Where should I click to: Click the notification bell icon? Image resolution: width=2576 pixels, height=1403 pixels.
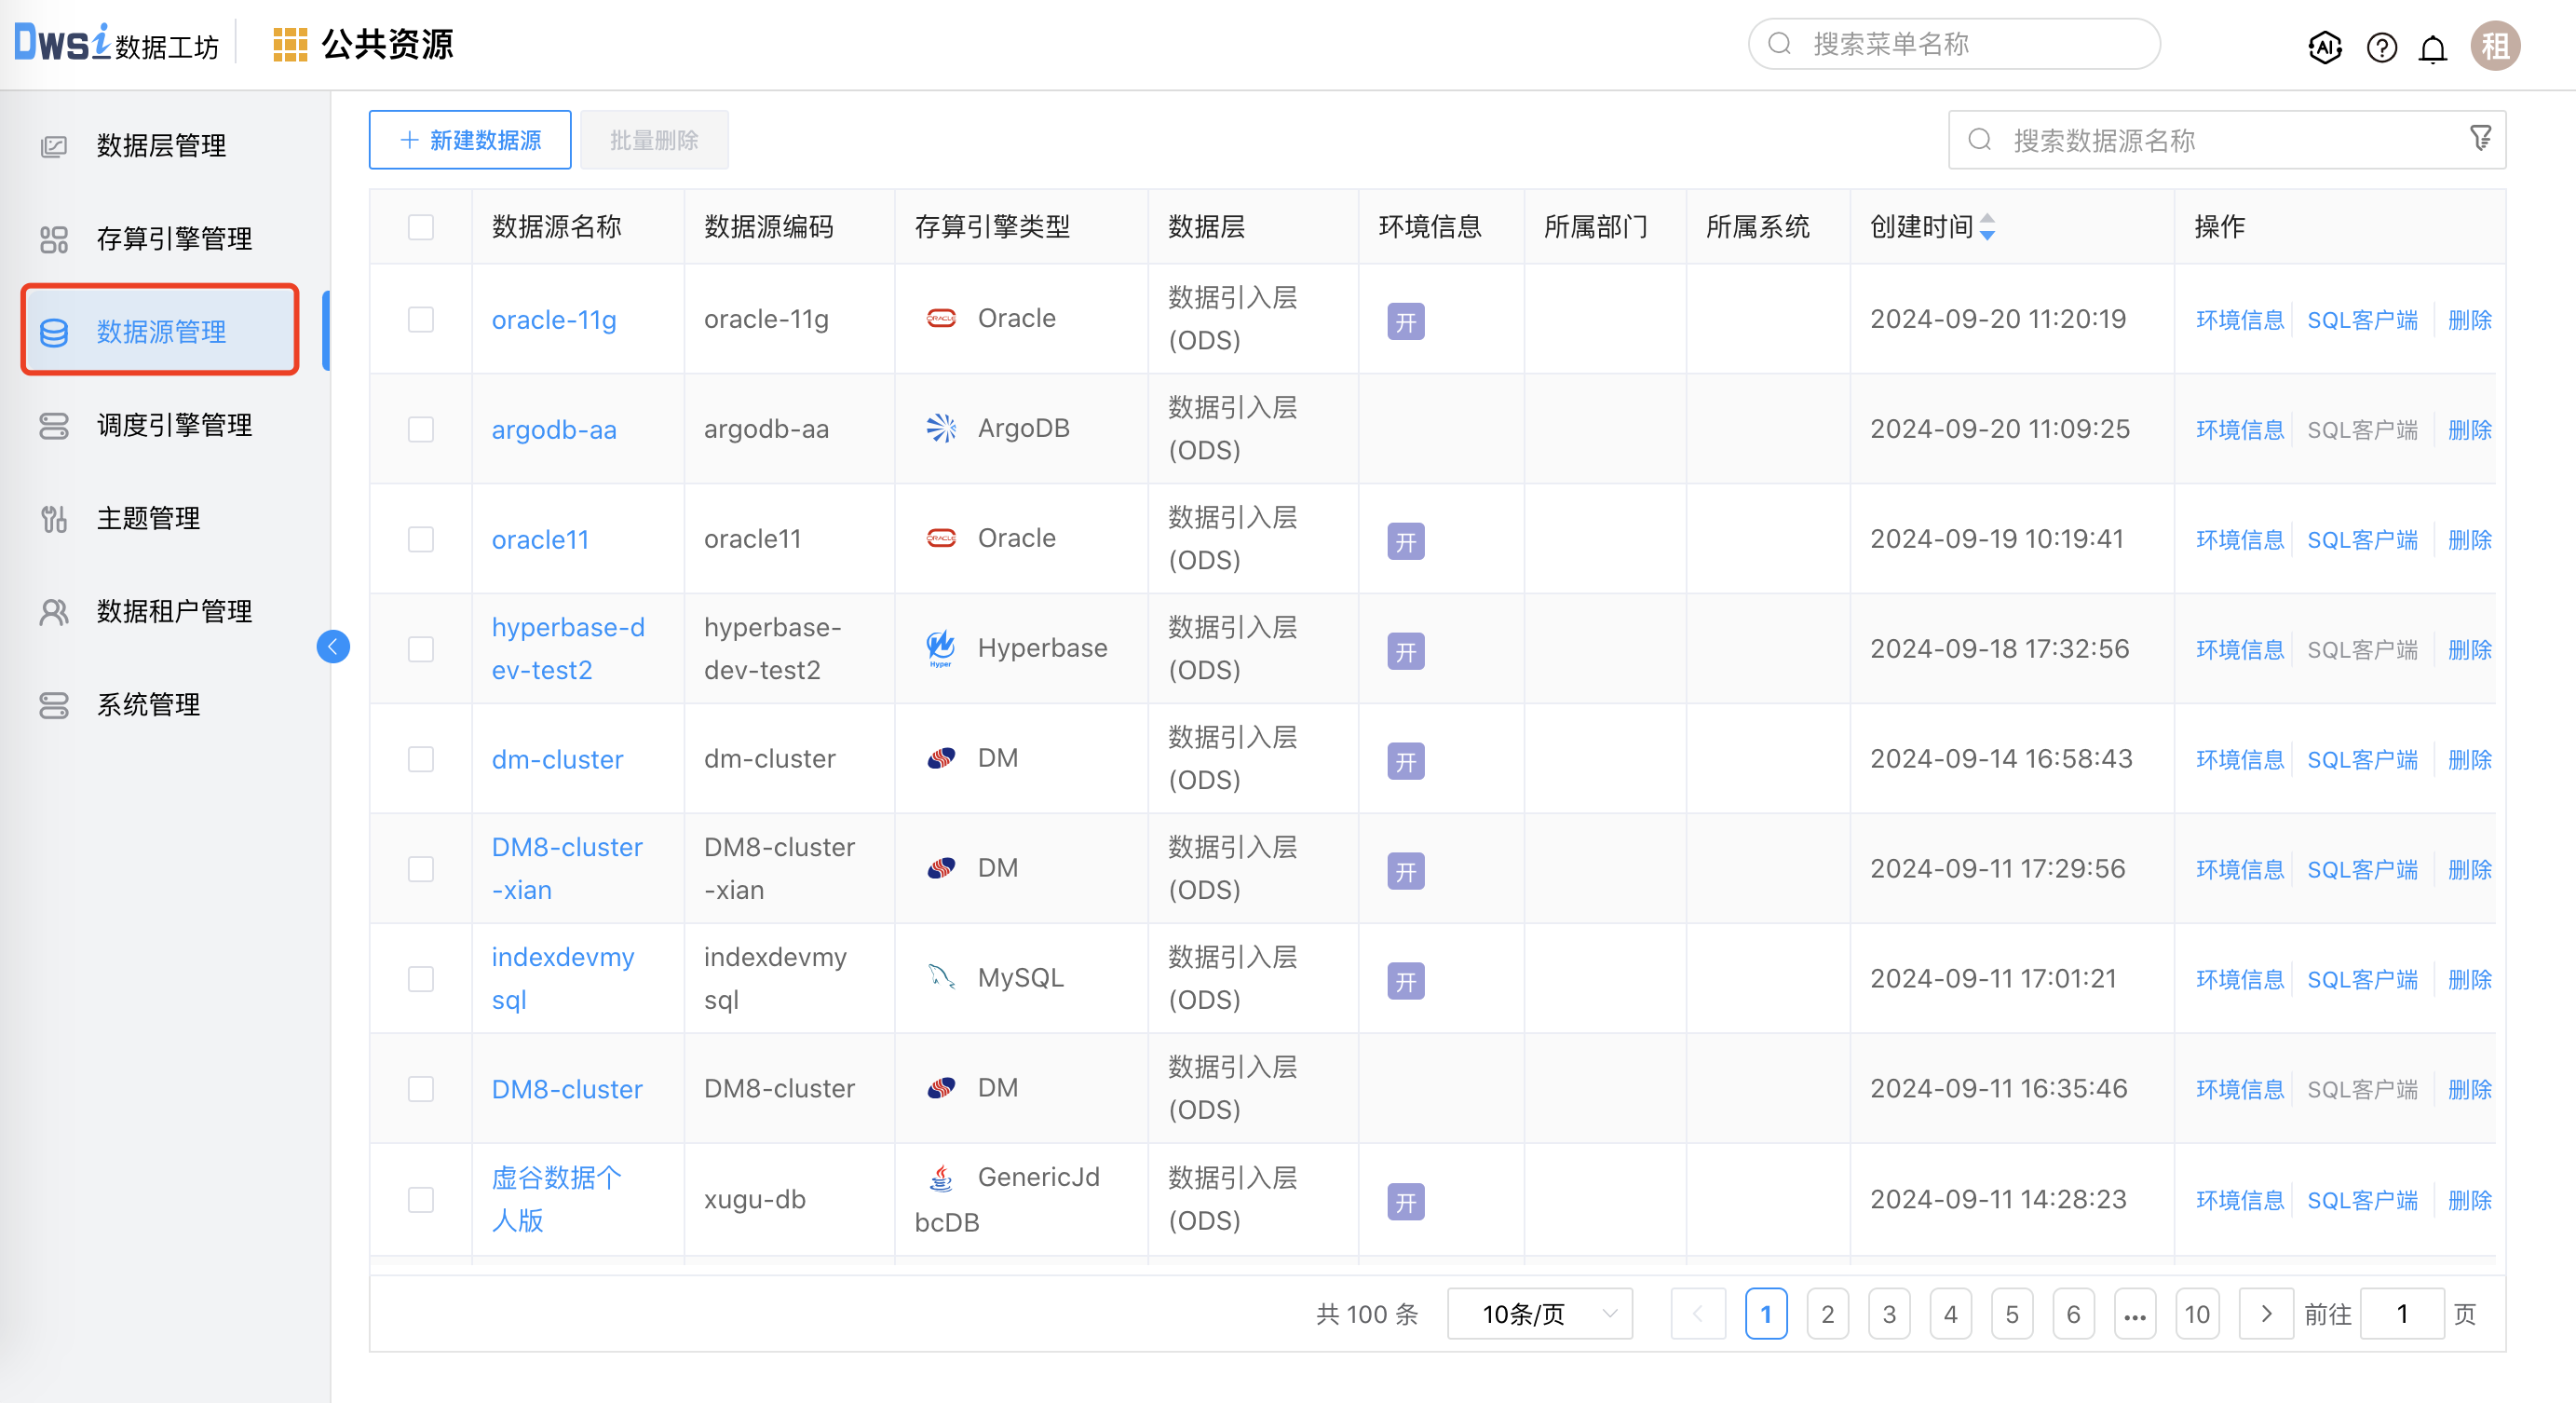click(x=2433, y=46)
